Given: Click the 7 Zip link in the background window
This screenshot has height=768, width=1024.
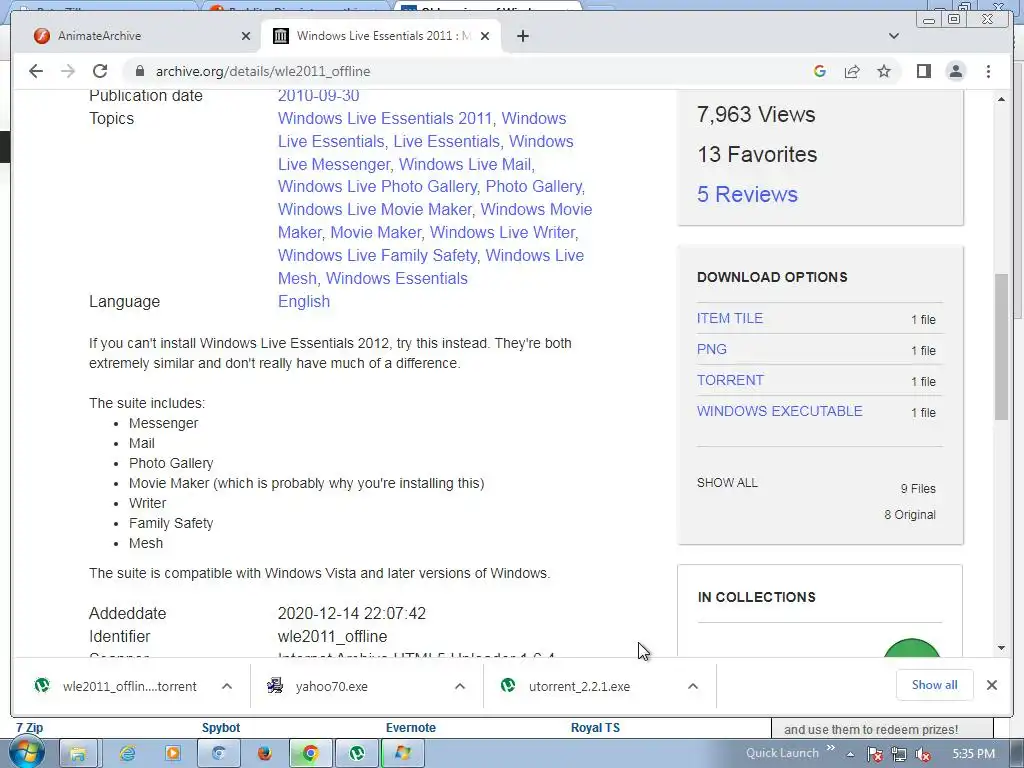Looking at the screenshot, I should point(29,728).
